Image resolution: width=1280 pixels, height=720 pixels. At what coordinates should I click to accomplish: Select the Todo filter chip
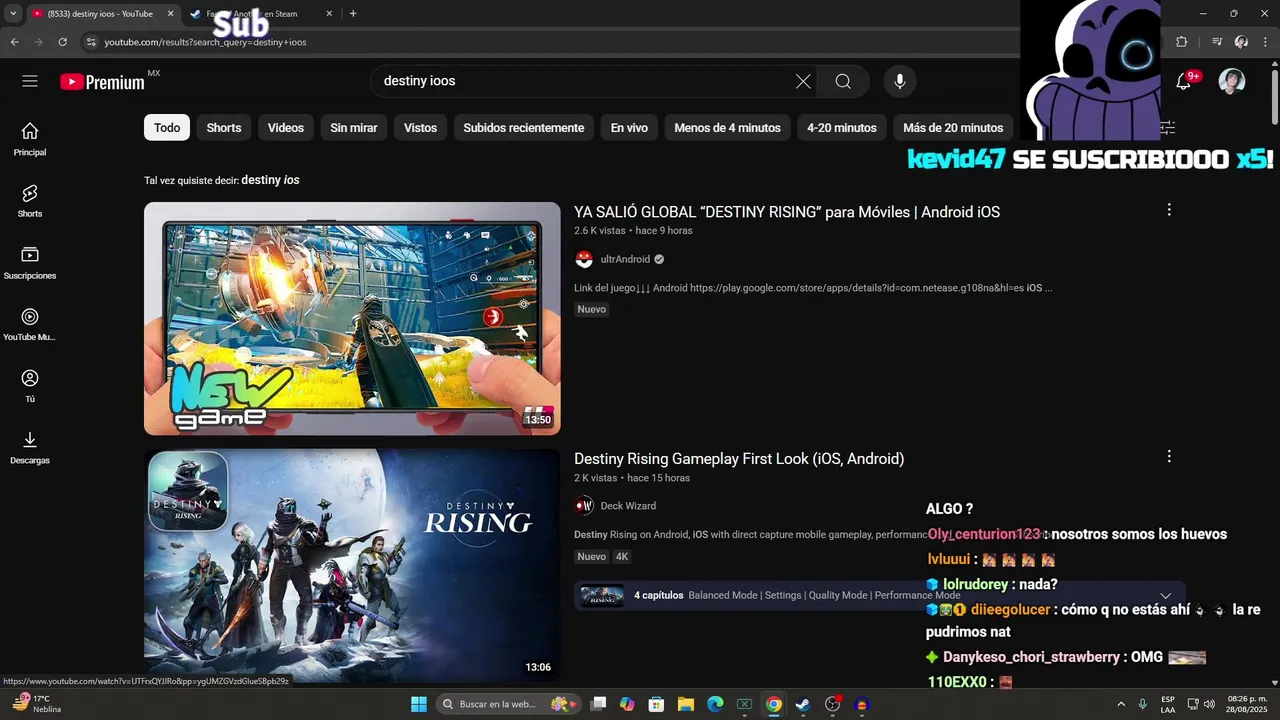(x=167, y=128)
